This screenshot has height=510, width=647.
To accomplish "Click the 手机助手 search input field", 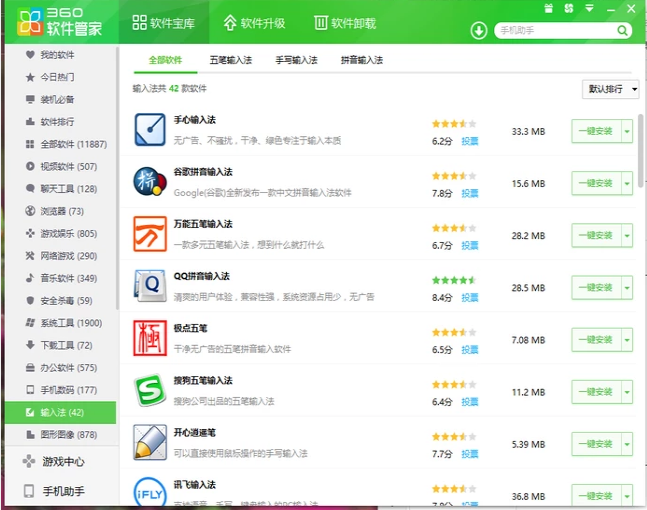I will tap(553, 31).
